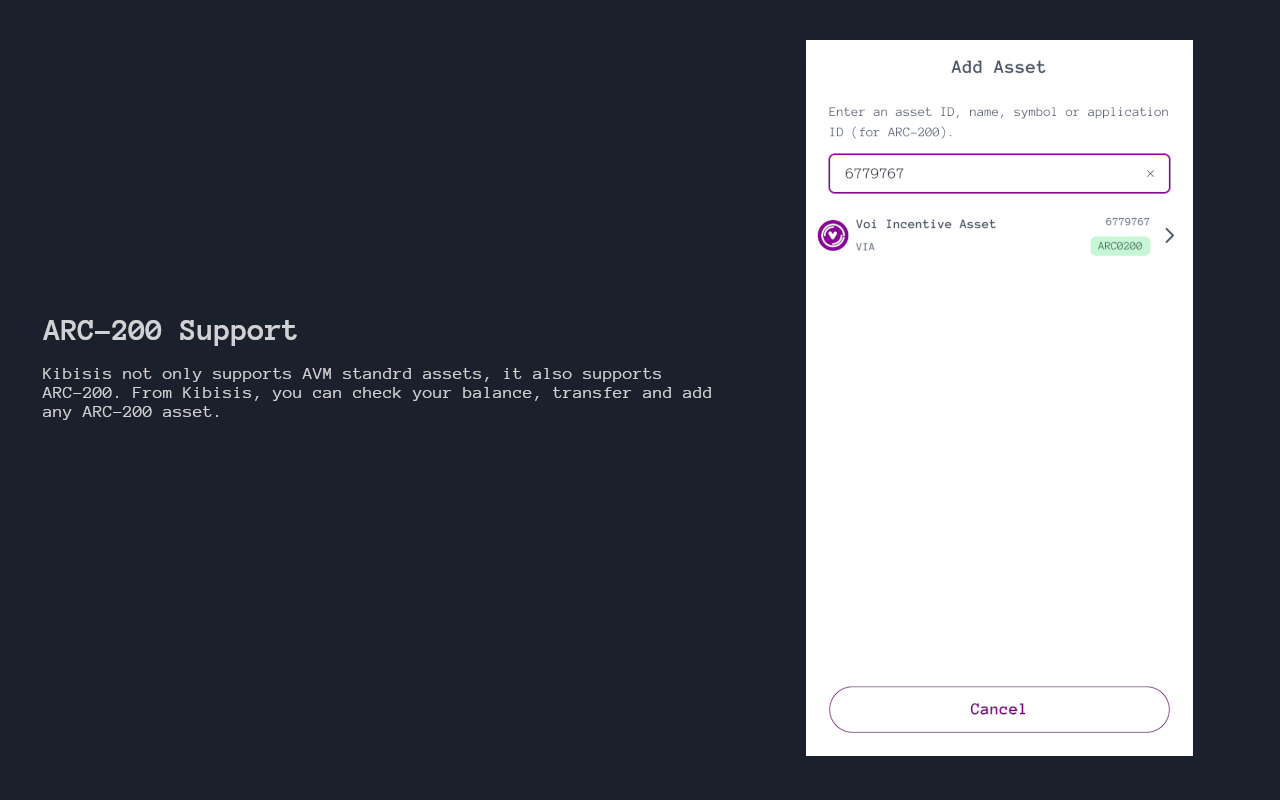The height and width of the screenshot is (800, 1280).
Task: Click asset ID 6779767 in result row
Action: click(x=1127, y=222)
